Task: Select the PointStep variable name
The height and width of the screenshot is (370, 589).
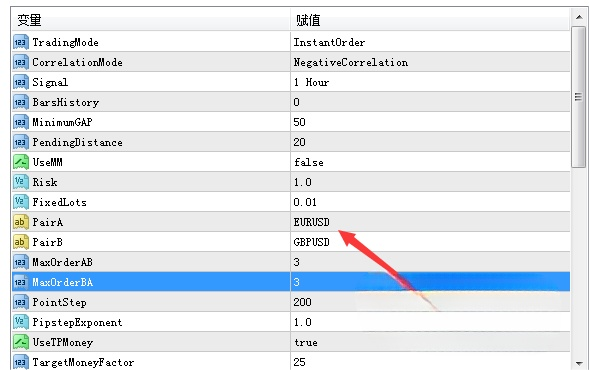Action: click(59, 302)
